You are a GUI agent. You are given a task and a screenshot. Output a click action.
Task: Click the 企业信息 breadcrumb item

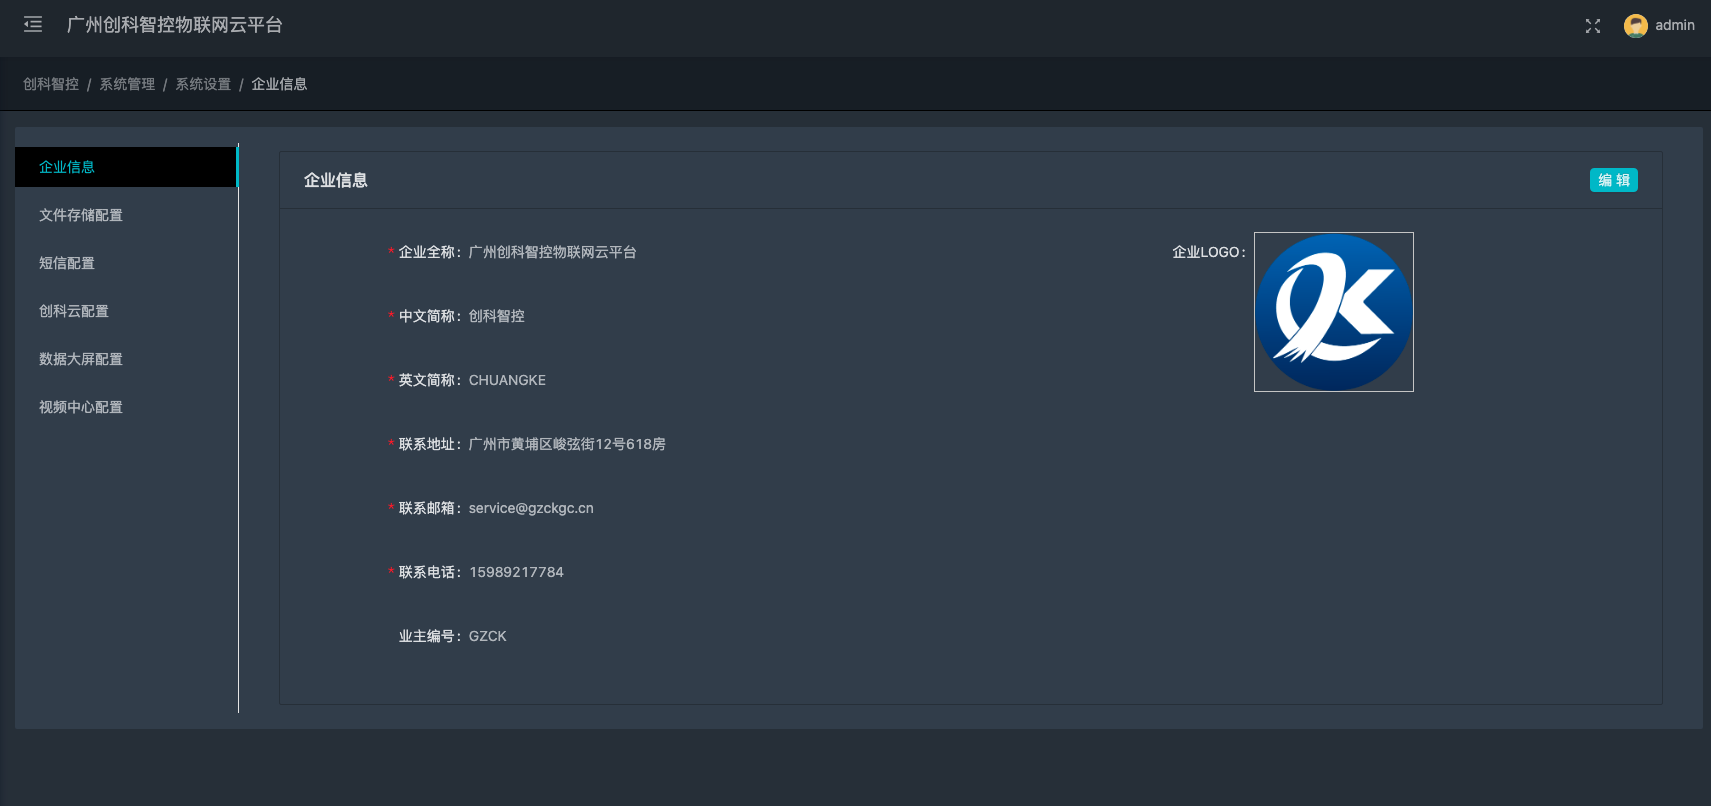279,84
